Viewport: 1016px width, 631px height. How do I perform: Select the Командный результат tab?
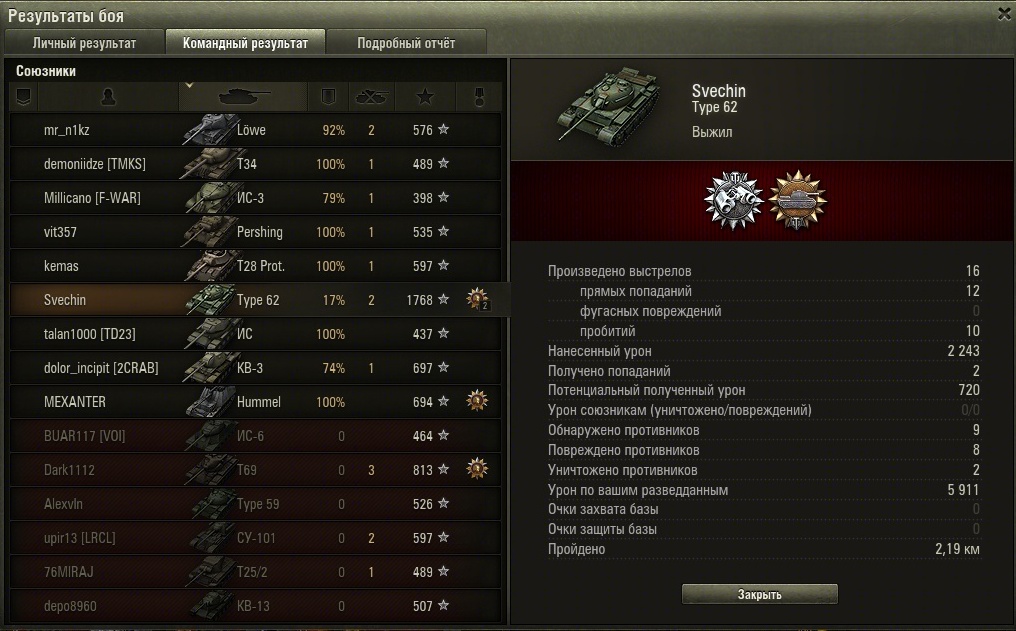point(245,43)
